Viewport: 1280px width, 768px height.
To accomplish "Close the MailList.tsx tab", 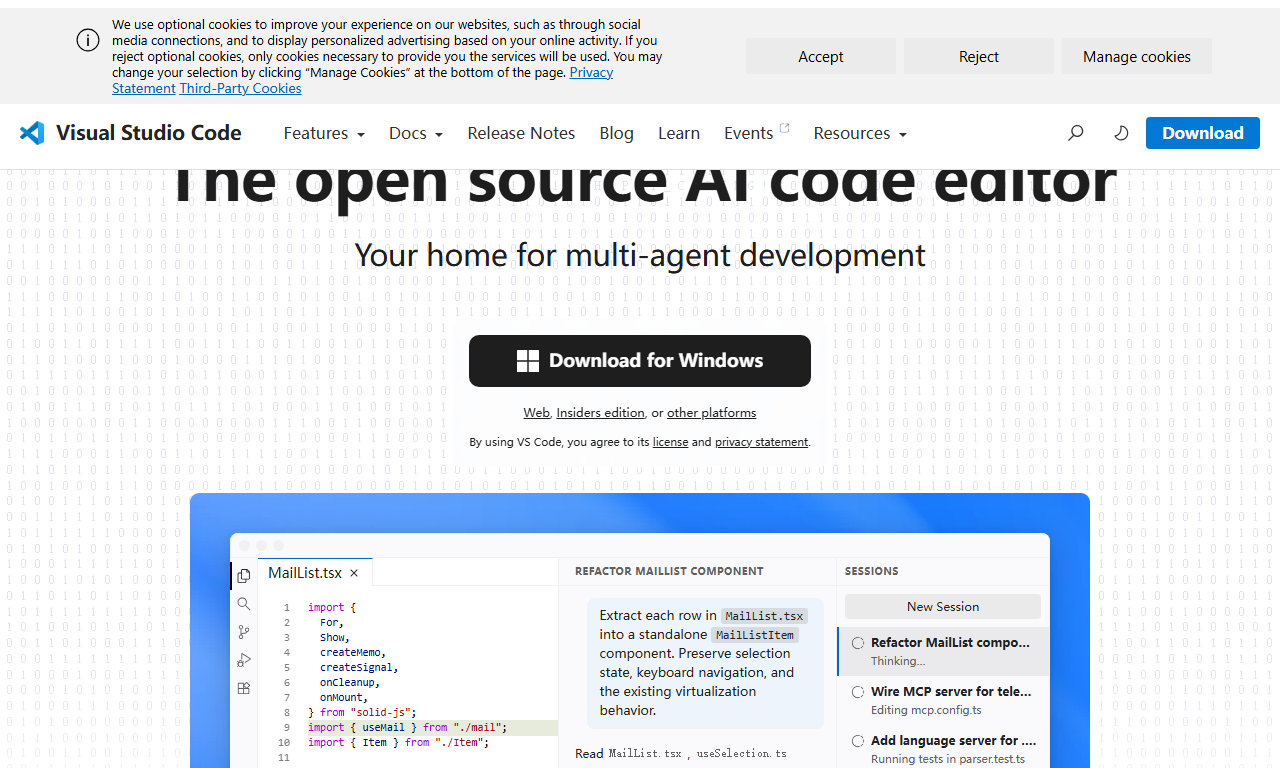I will point(354,573).
